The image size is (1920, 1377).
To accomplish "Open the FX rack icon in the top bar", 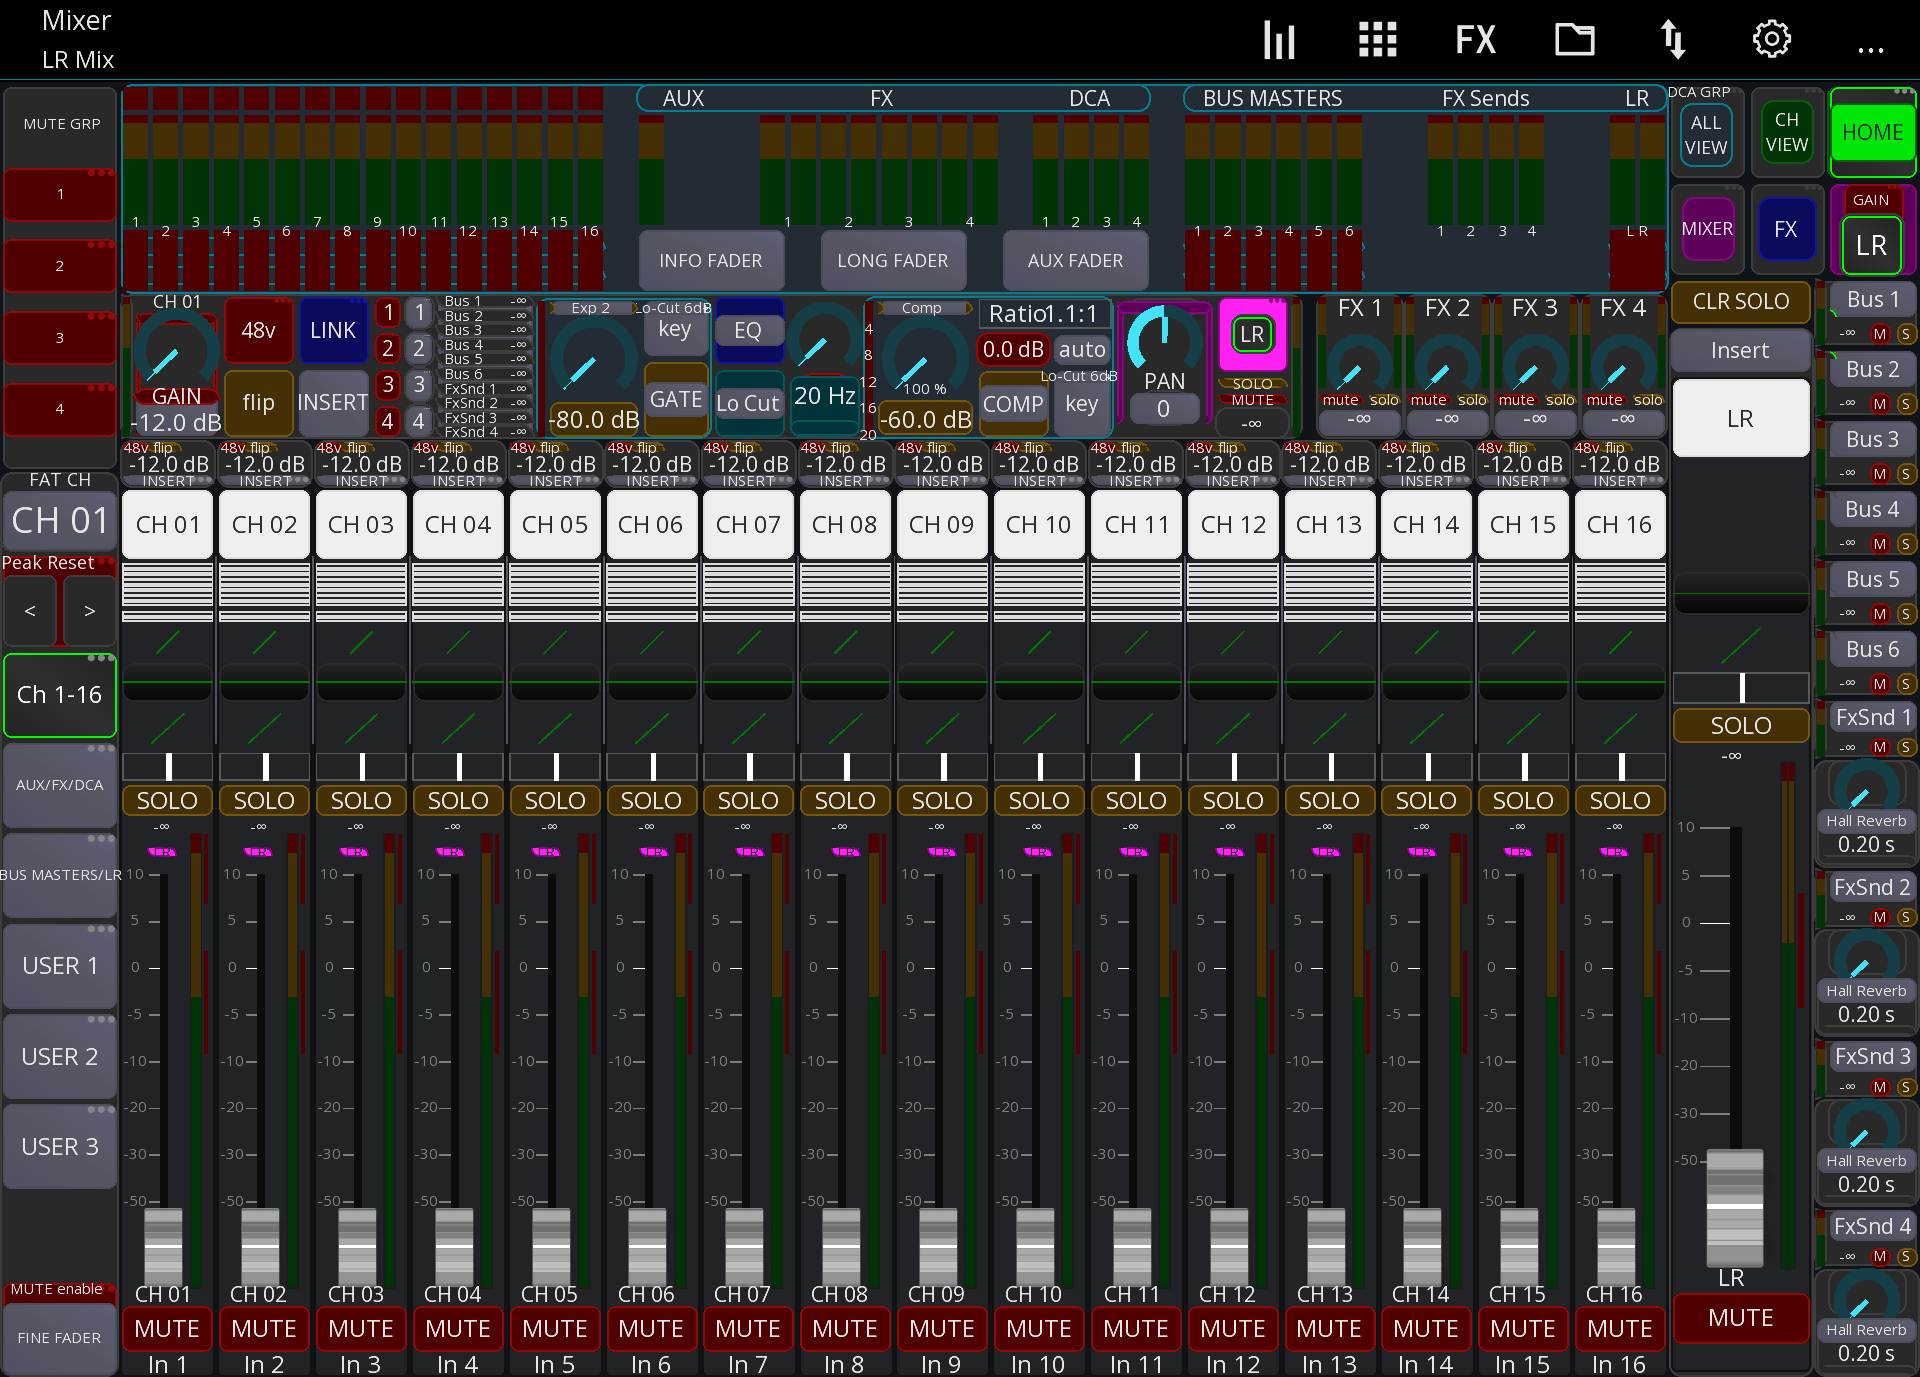I will 1475,39.
